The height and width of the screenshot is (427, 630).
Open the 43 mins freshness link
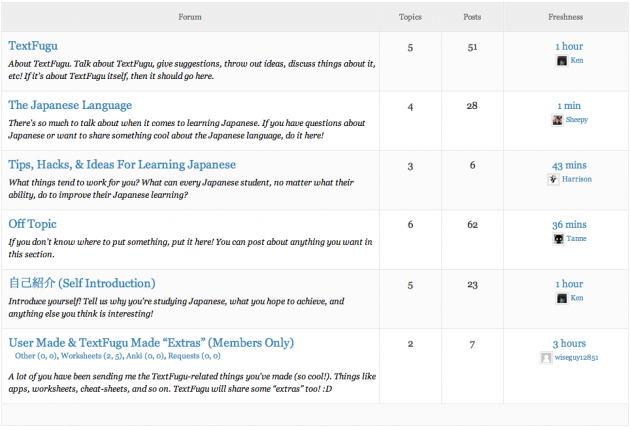[569, 165]
